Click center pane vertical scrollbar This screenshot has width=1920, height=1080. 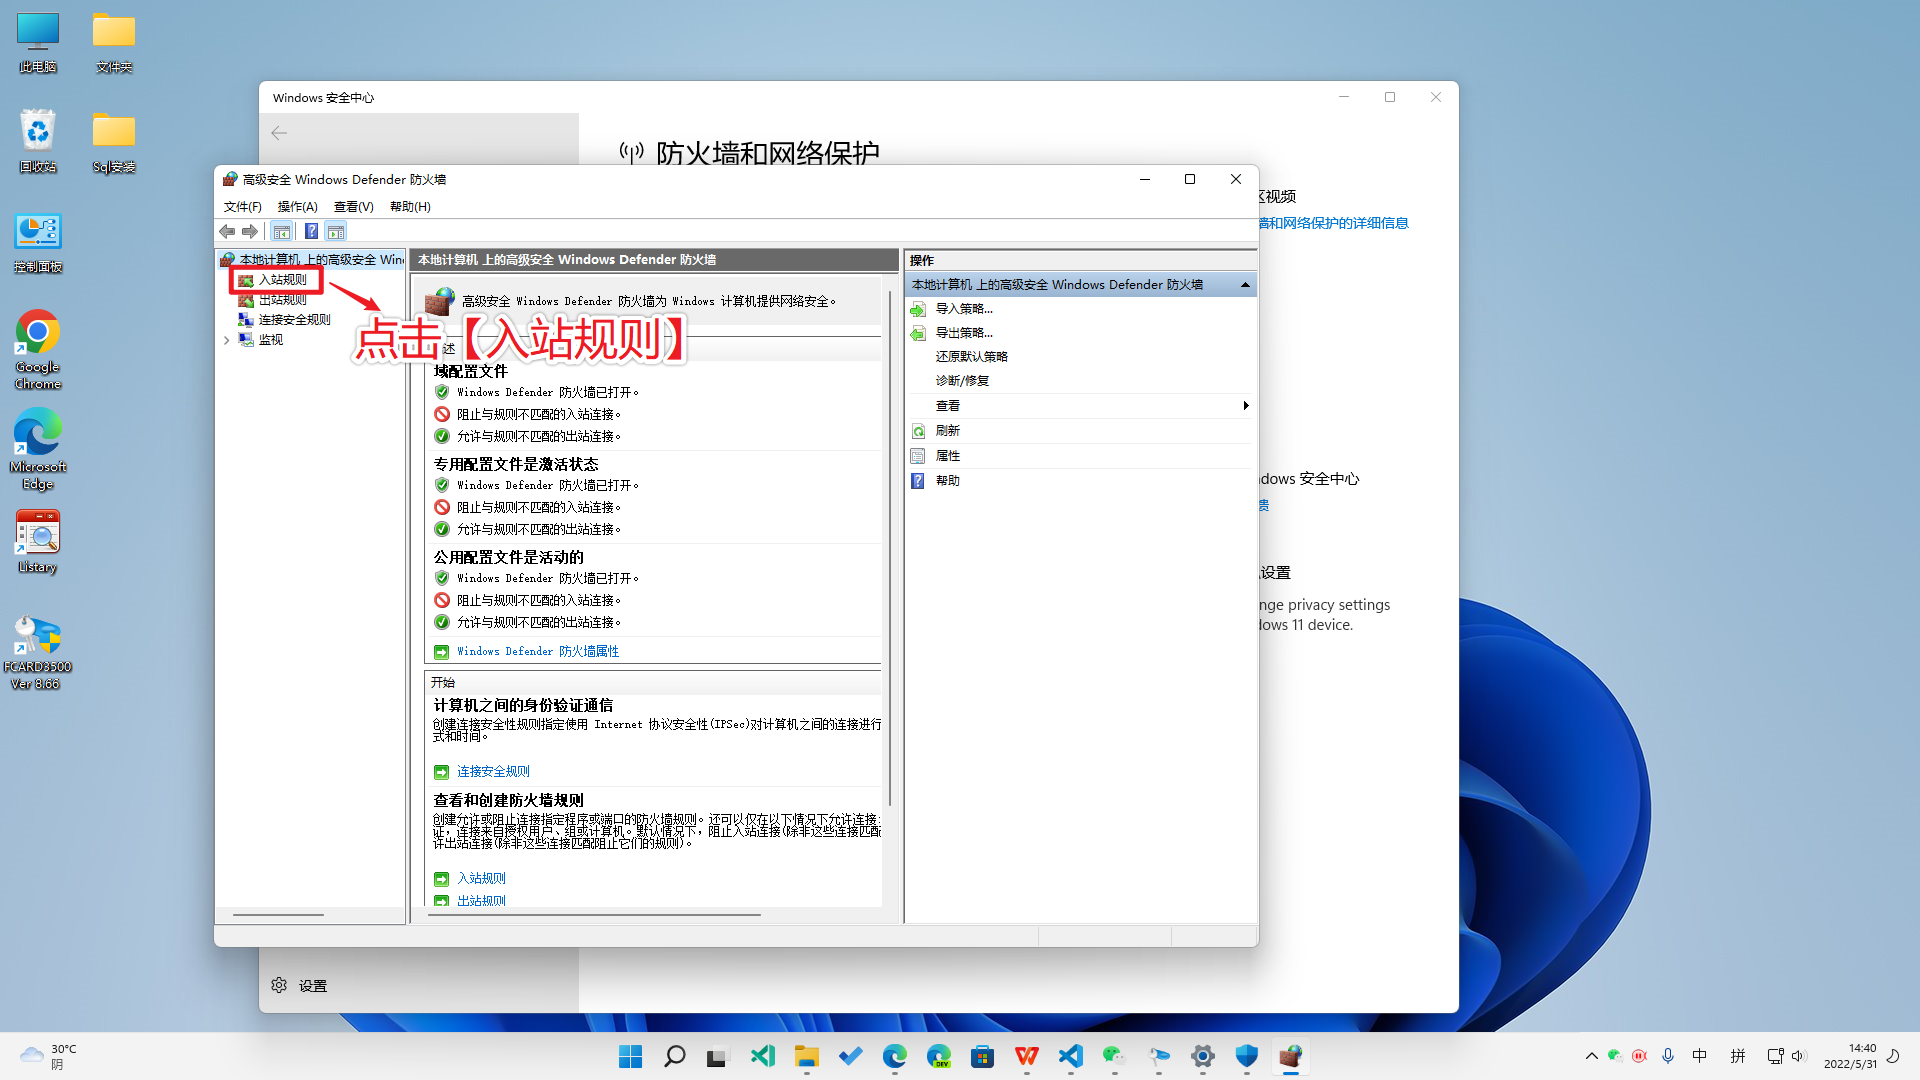[890, 550]
